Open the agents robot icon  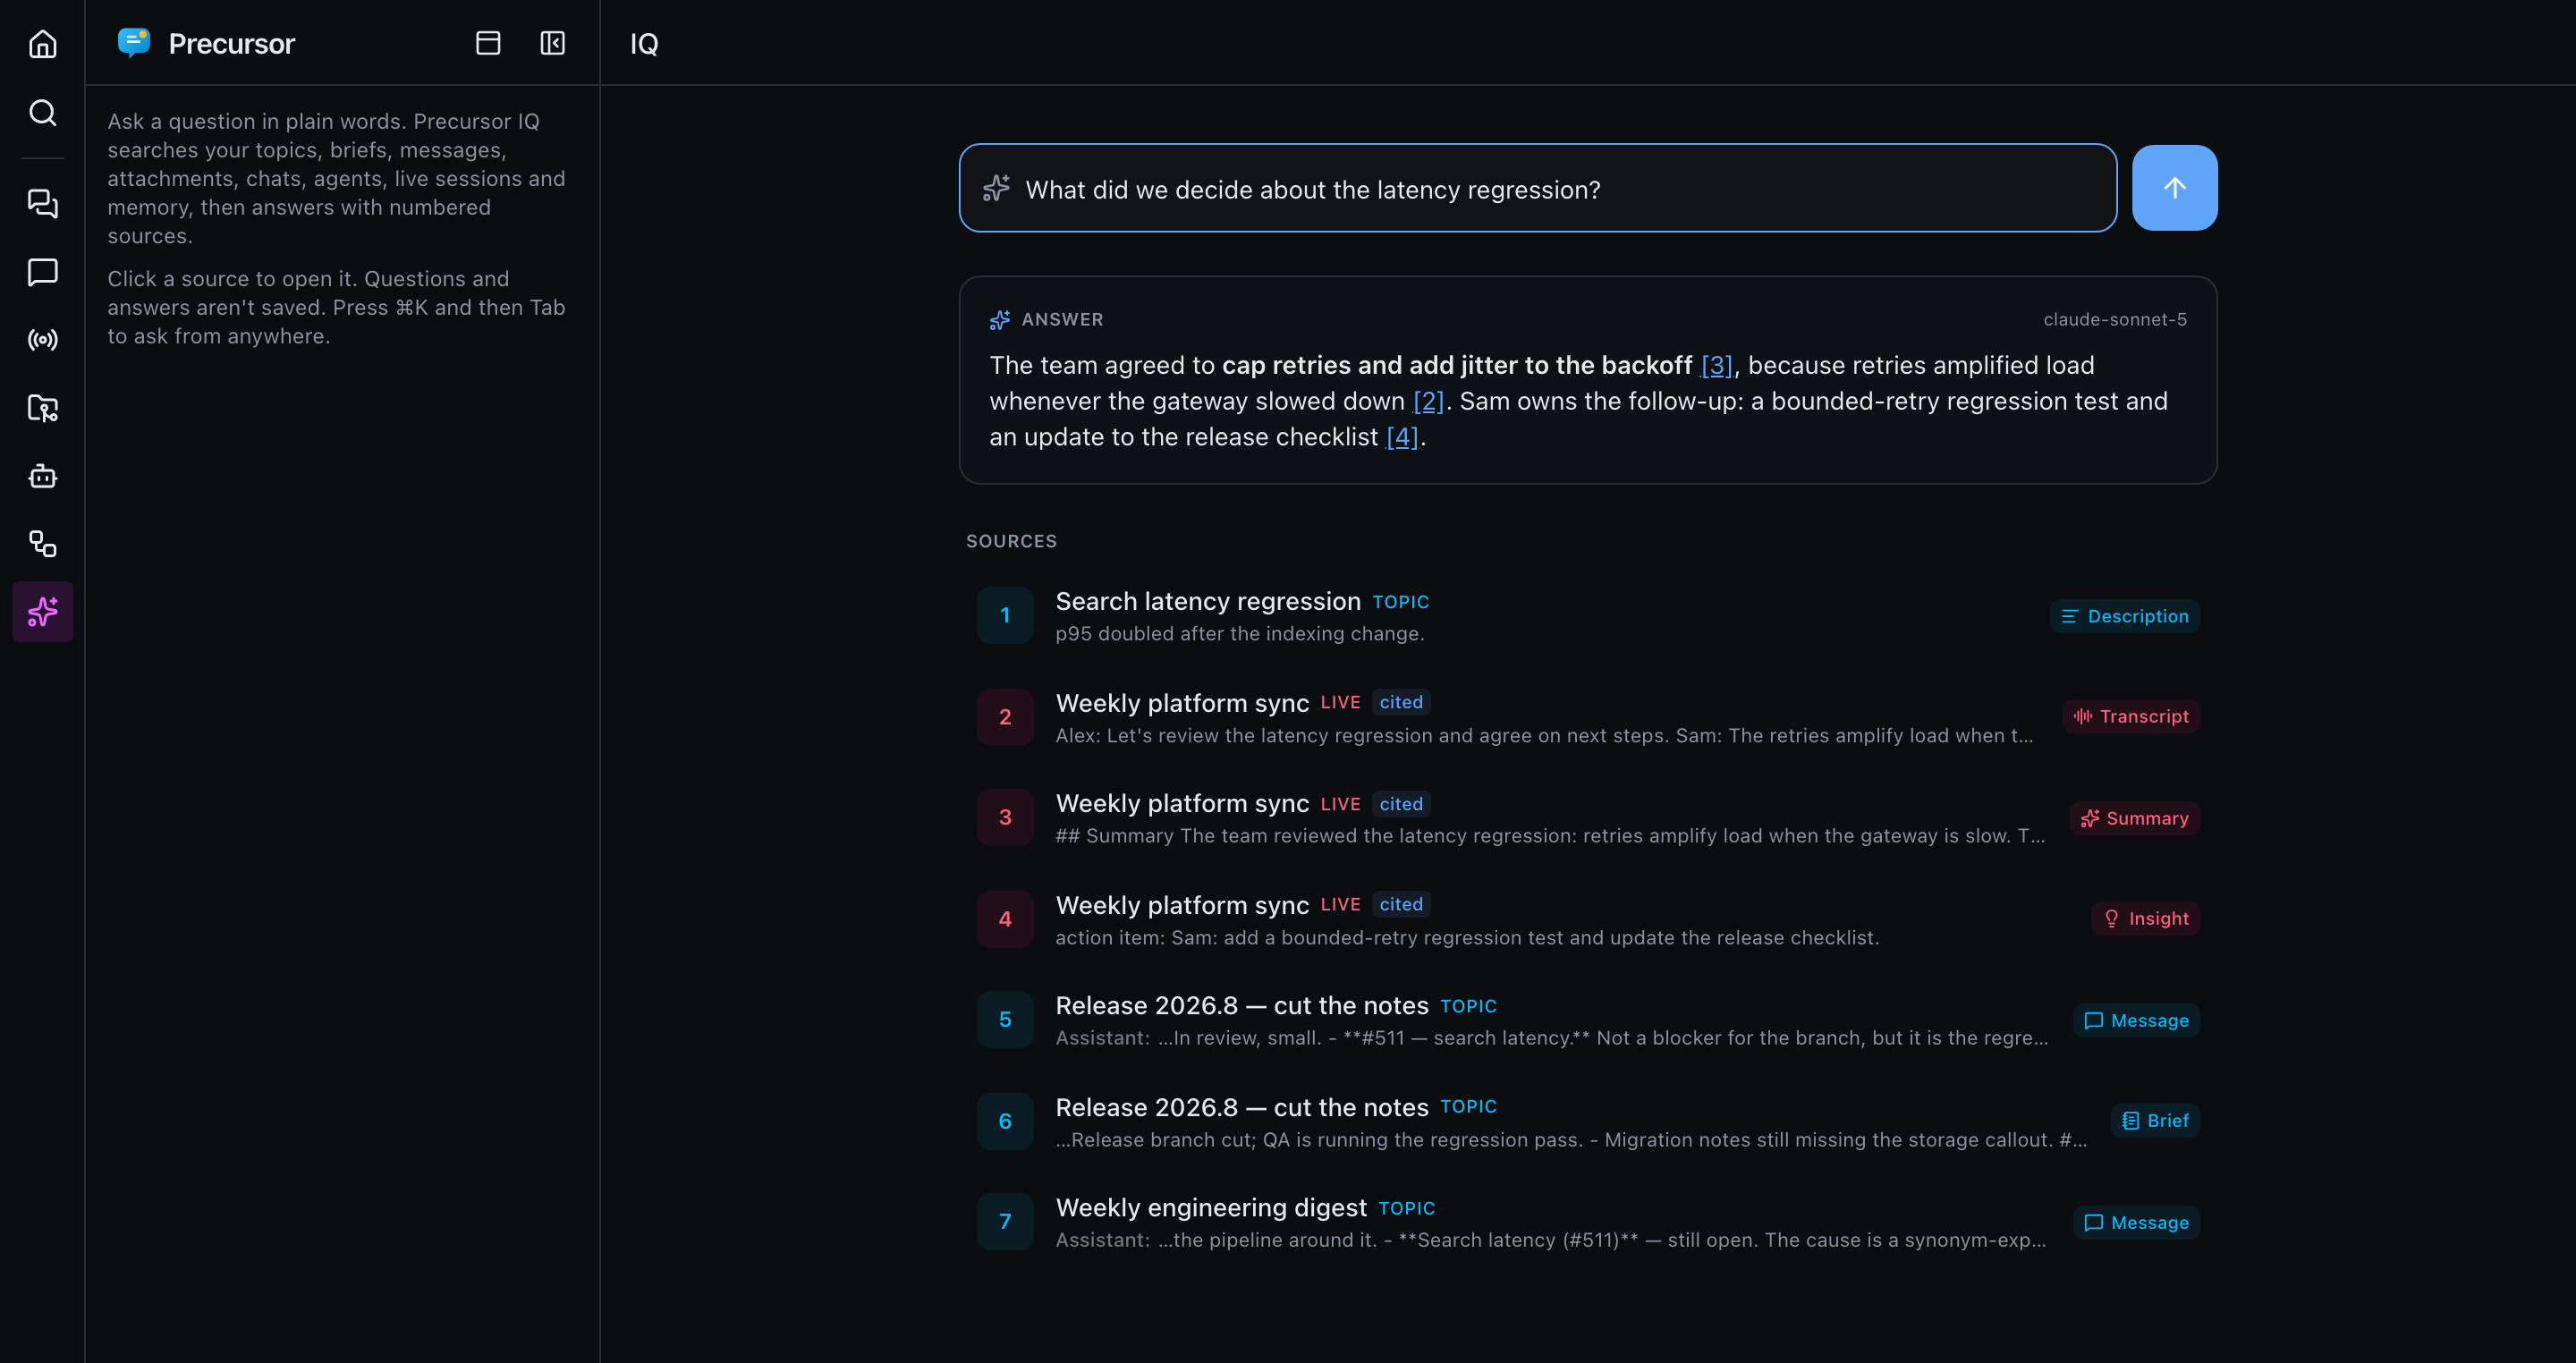(42, 476)
